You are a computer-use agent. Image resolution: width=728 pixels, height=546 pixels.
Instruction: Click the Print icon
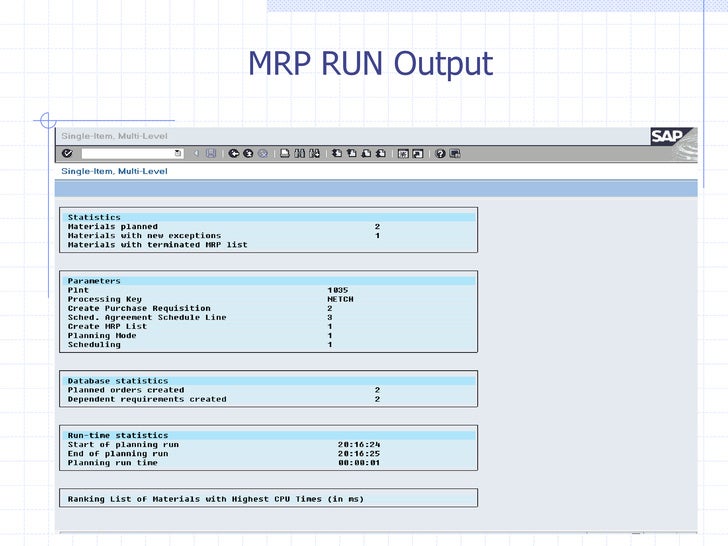(285, 153)
